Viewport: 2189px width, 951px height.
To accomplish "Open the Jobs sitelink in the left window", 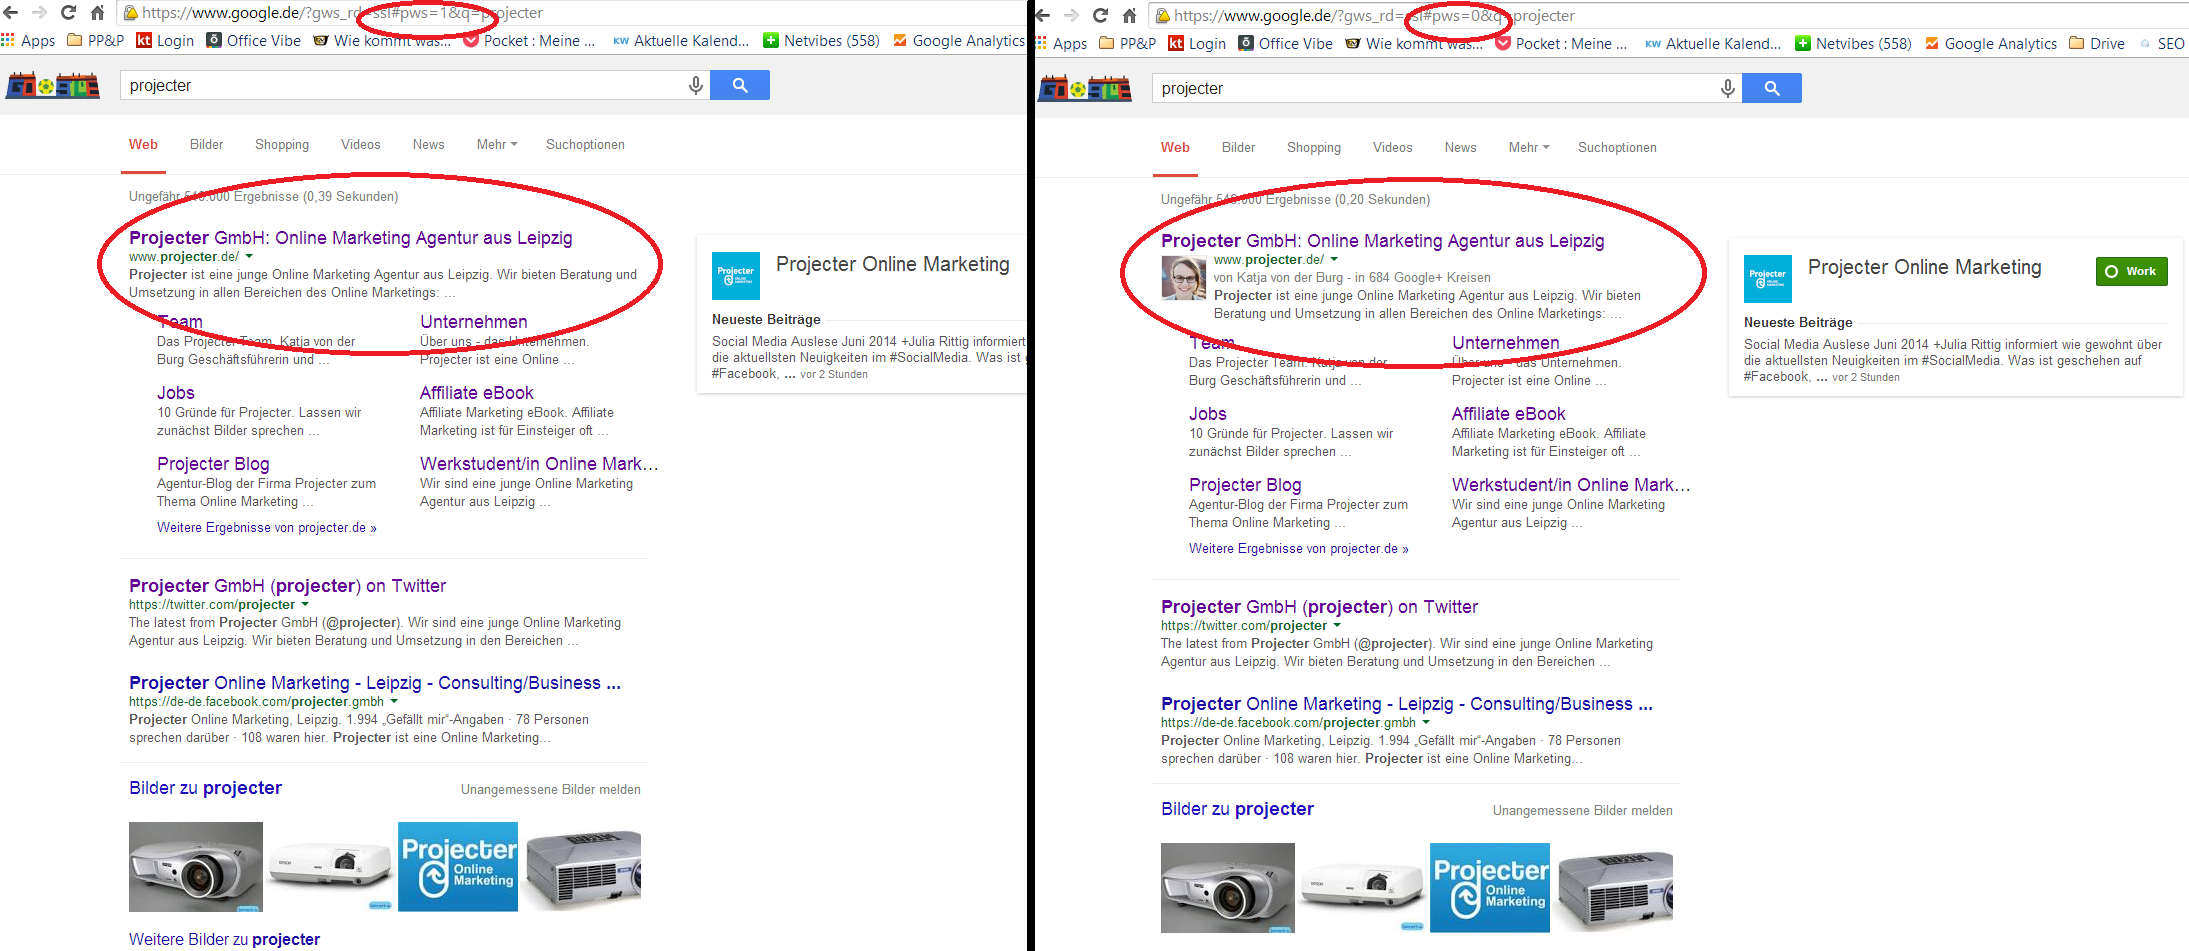I will click(176, 393).
